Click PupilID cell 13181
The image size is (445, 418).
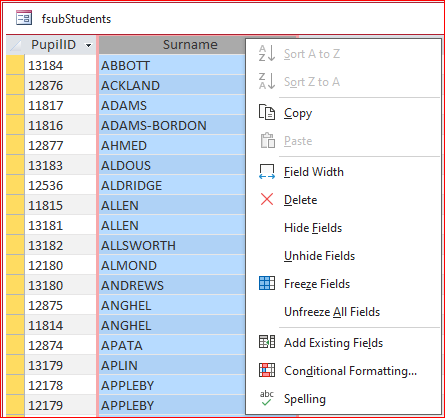(x=60, y=225)
